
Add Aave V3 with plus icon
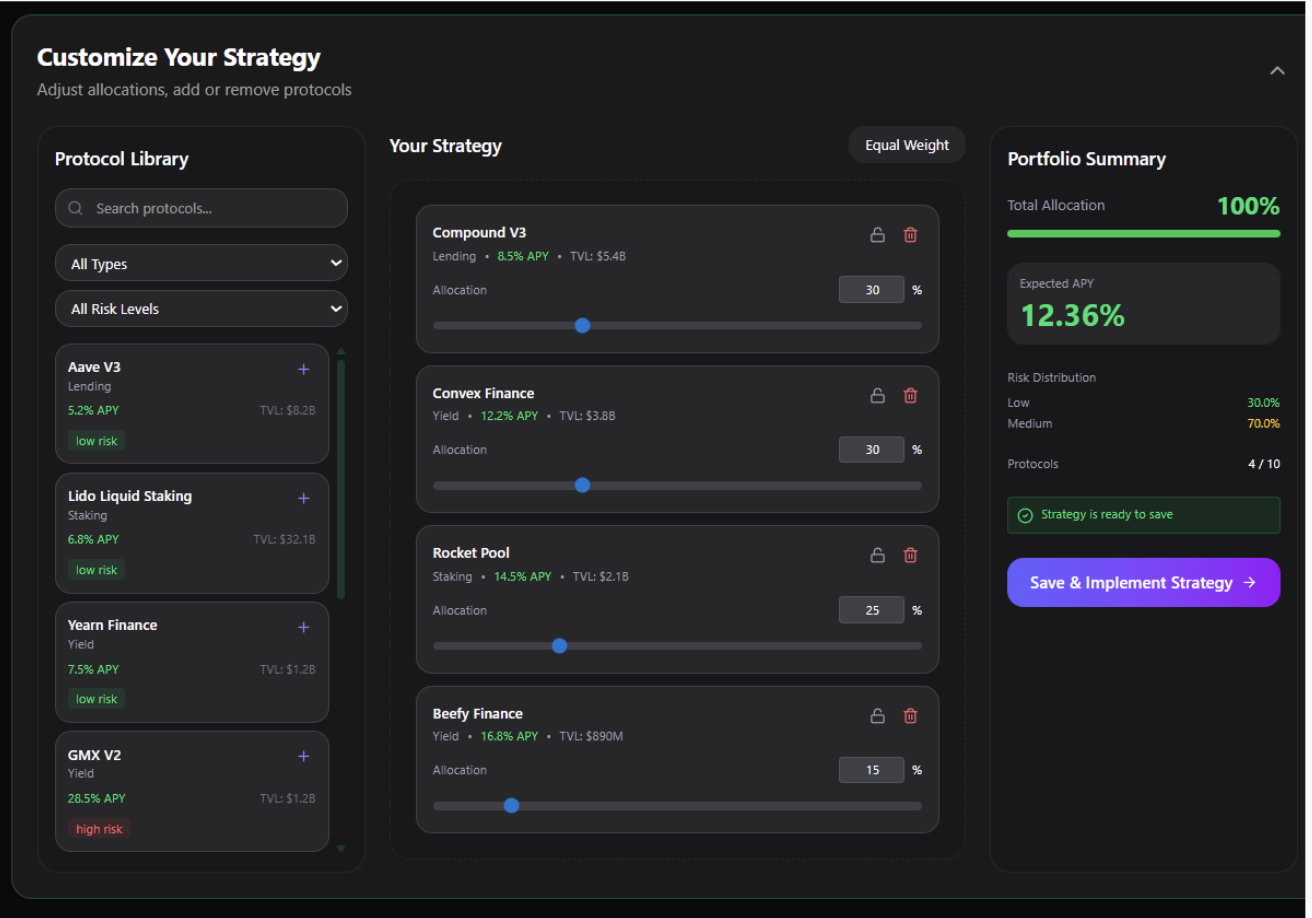(x=304, y=369)
